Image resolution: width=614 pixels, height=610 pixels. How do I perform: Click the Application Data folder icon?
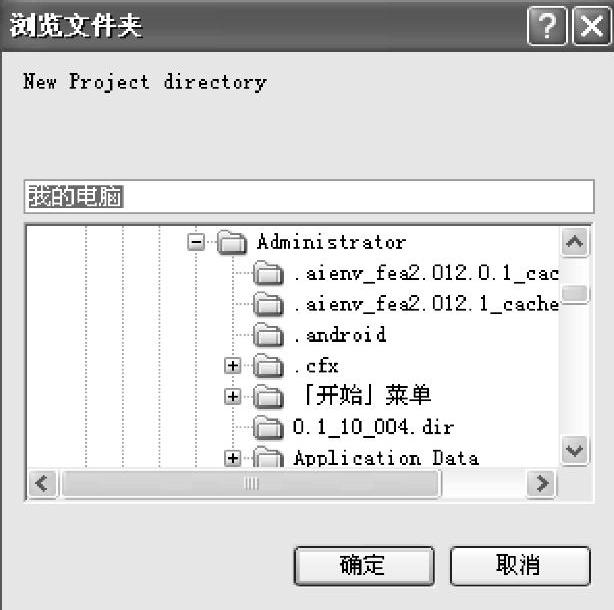(x=268, y=458)
